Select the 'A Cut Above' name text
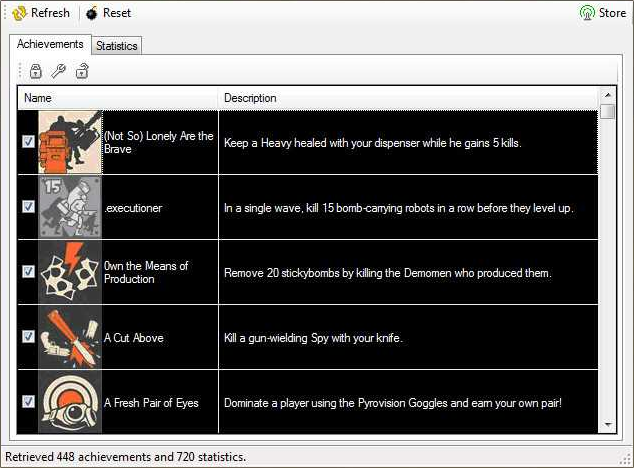Image resolution: width=634 pixels, height=468 pixels. (134, 338)
